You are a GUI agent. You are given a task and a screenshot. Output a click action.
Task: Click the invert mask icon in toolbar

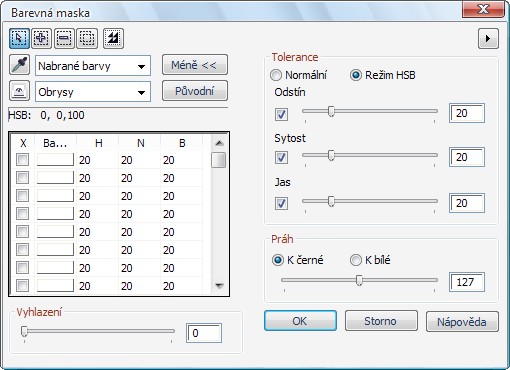point(113,38)
